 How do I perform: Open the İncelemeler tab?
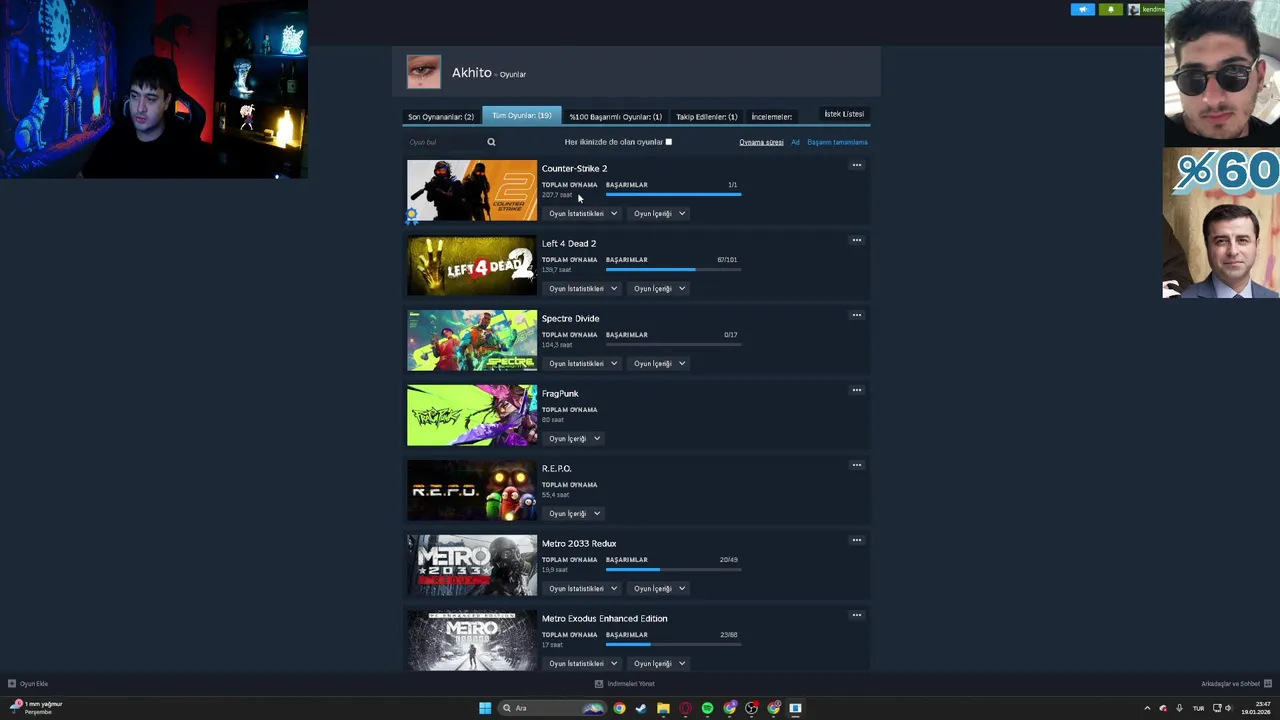click(772, 117)
